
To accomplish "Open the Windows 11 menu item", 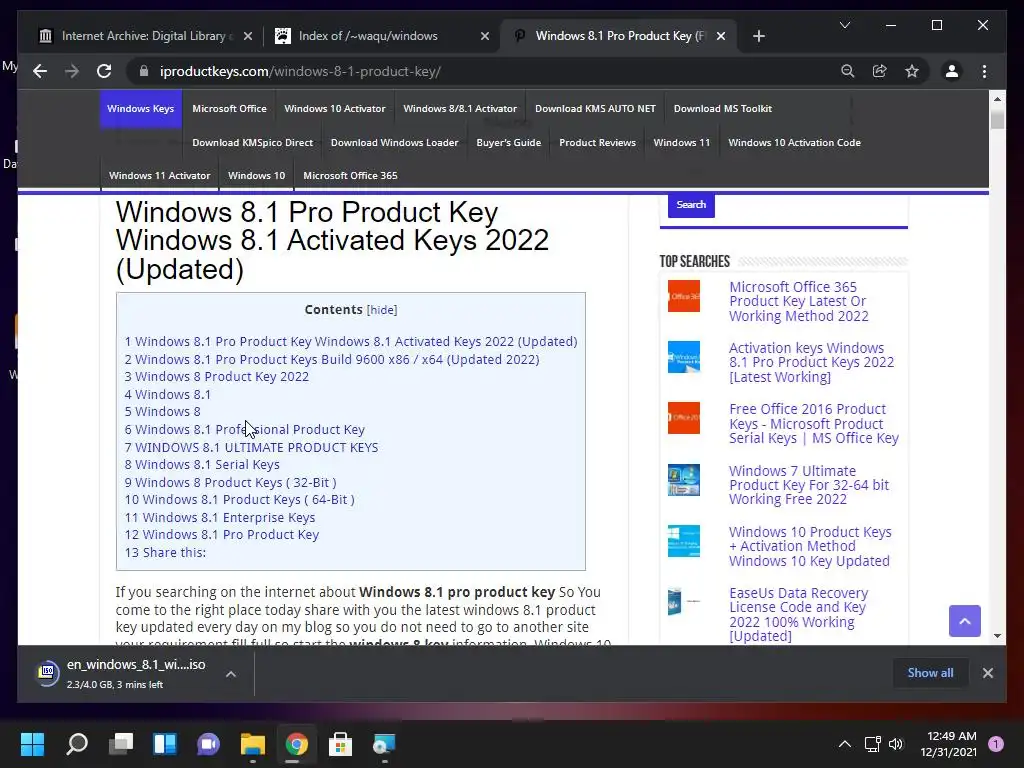I will click(x=681, y=142).
